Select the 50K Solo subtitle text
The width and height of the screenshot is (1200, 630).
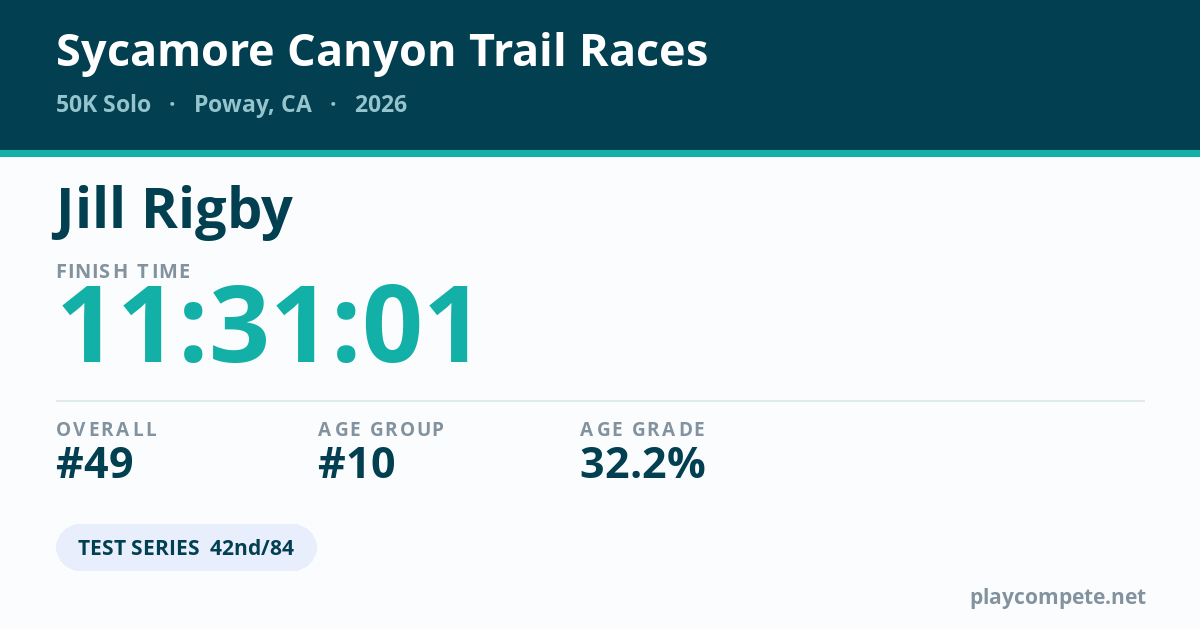tap(104, 104)
